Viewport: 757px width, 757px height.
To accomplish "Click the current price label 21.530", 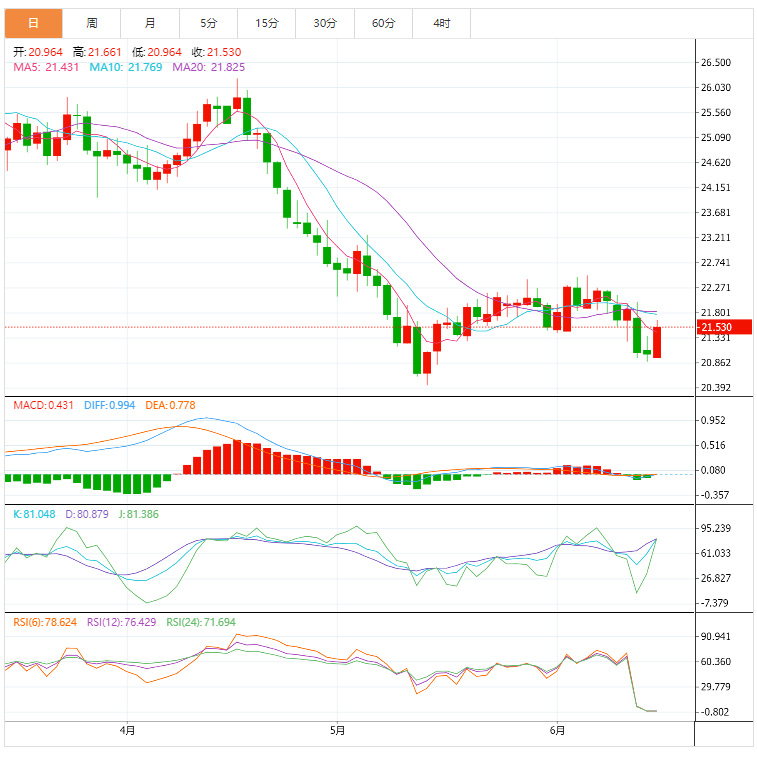I will pyautogui.click(x=724, y=327).
